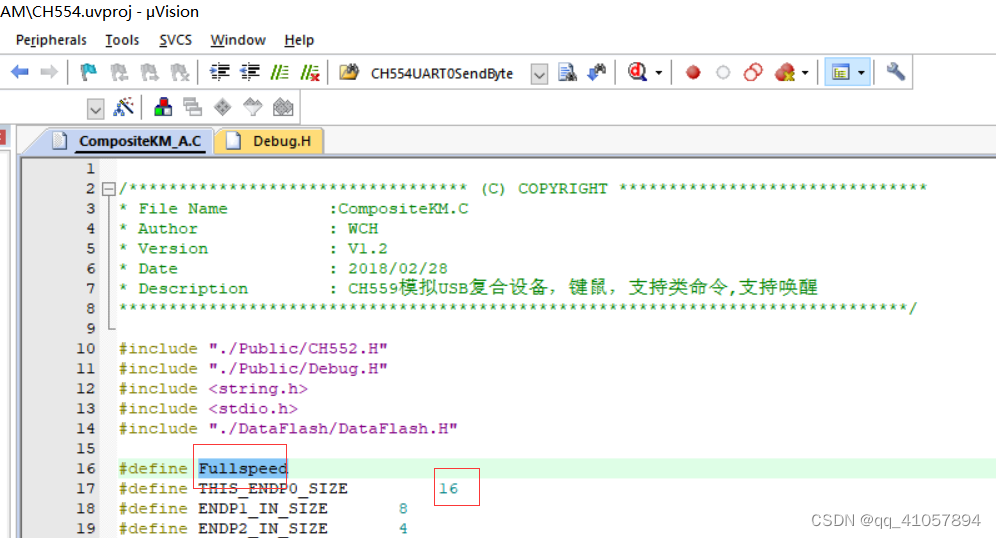The image size is (996, 538).
Task: Clear all bookmarks icon
Action: pos(180,72)
